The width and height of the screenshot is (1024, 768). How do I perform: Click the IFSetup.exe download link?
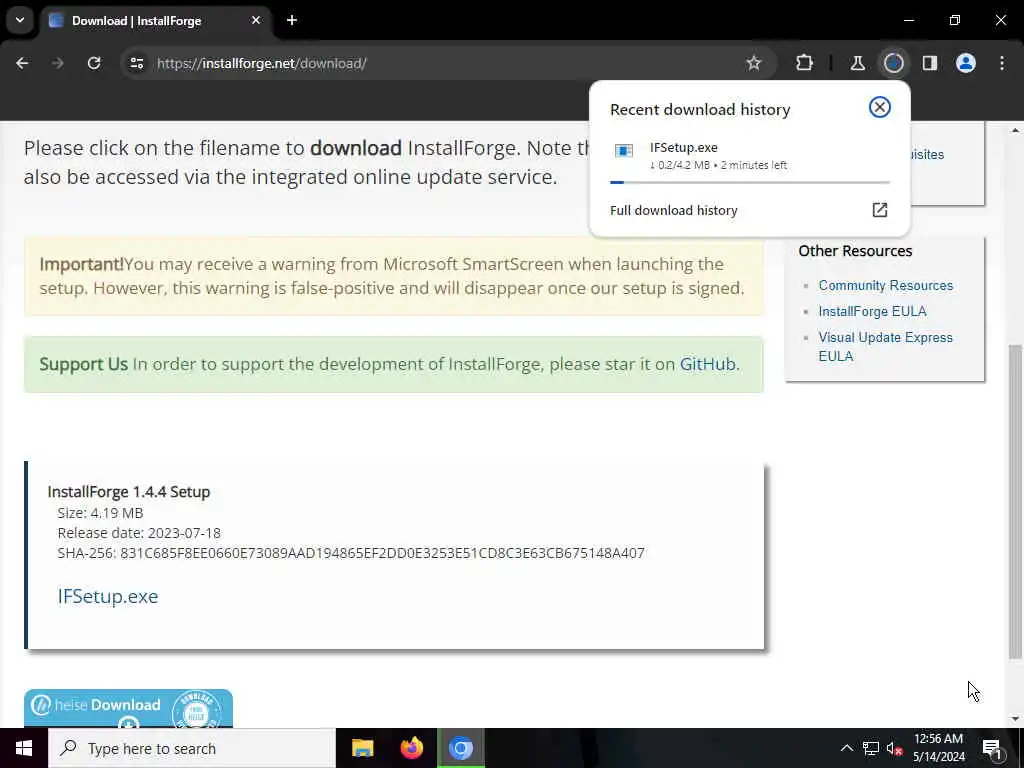click(x=108, y=596)
